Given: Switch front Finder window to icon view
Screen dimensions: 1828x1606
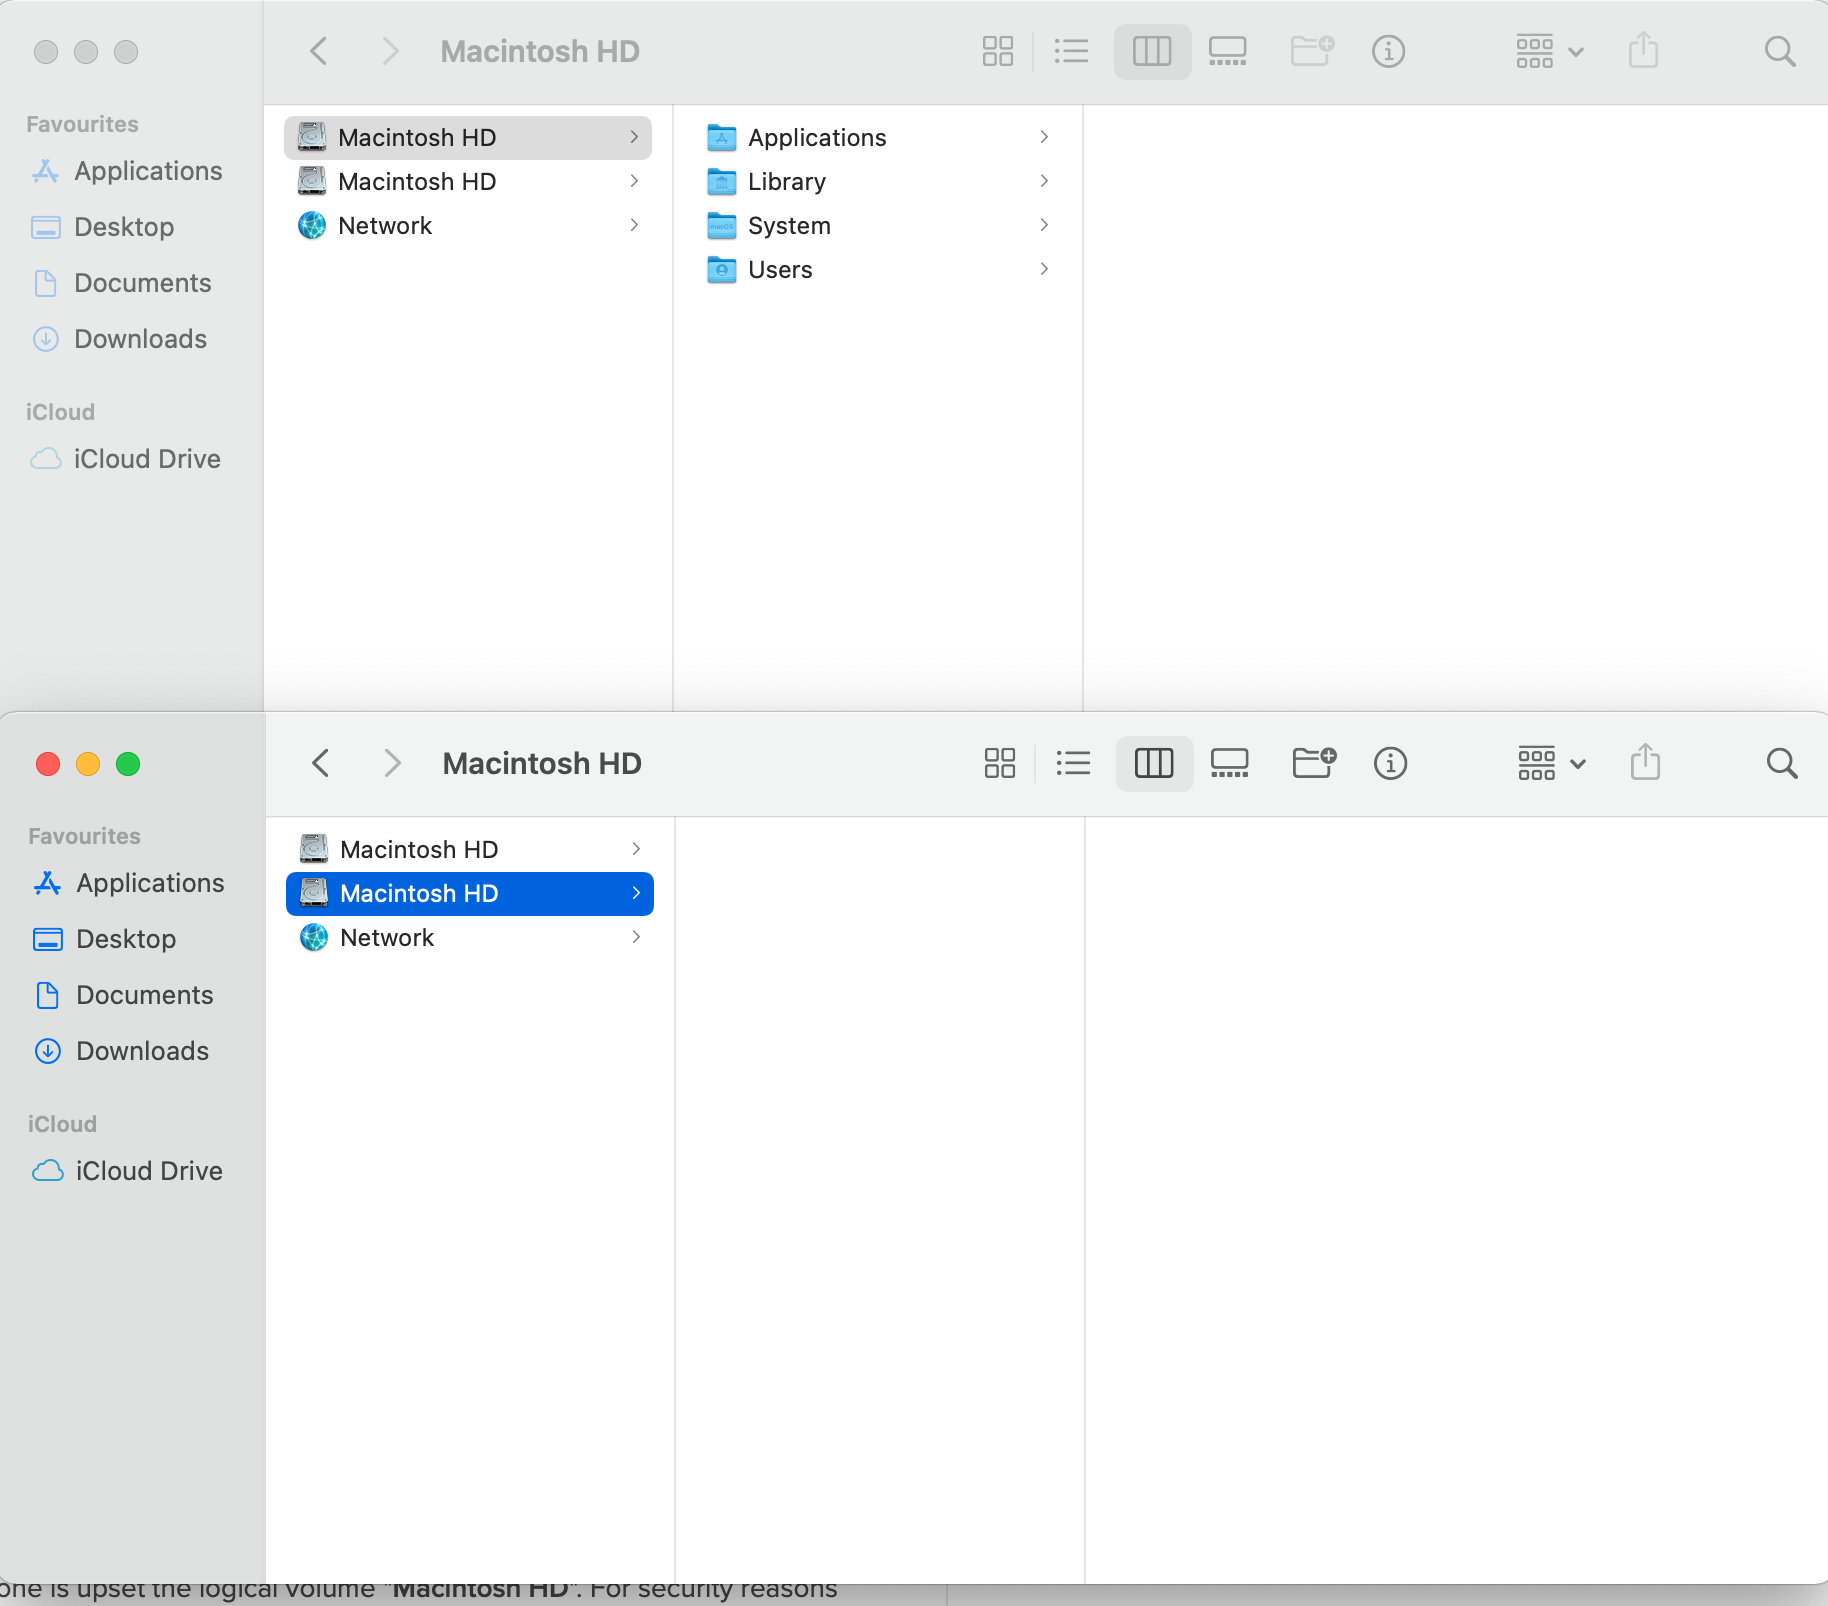Looking at the screenshot, I should coord(1000,764).
